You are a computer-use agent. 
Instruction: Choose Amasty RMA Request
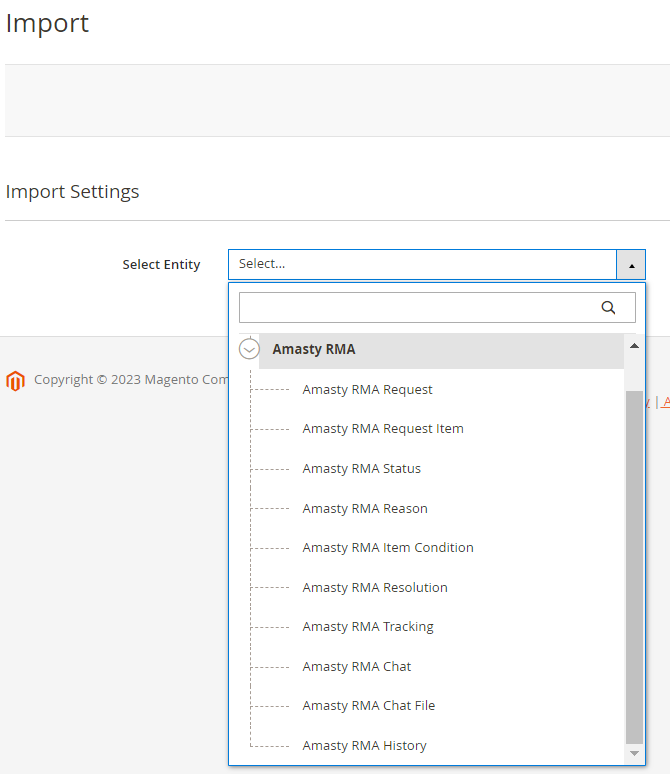[x=367, y=390]
